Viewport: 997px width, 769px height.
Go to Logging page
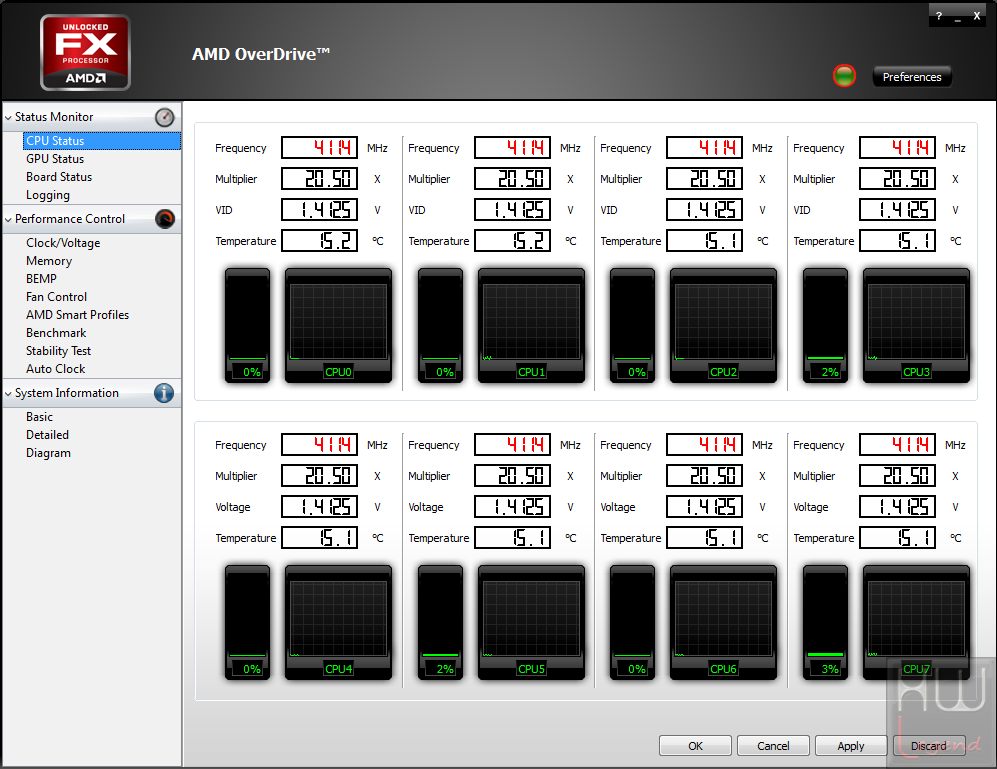click(48, 195)
